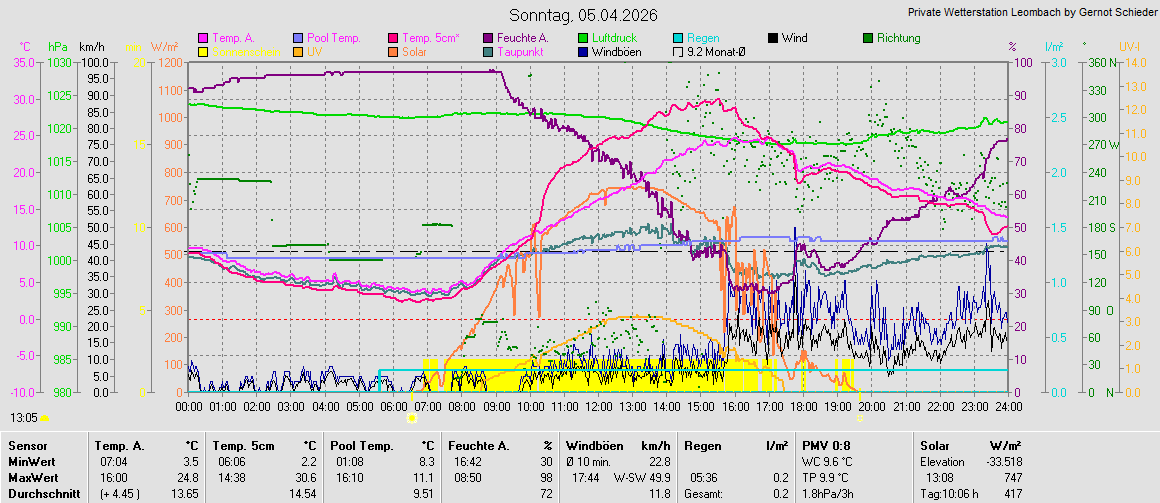Select the teal Taupunkt legend swatch
Image resolution: width=1160 pixels, height=503 pixels.
(489, 51)
